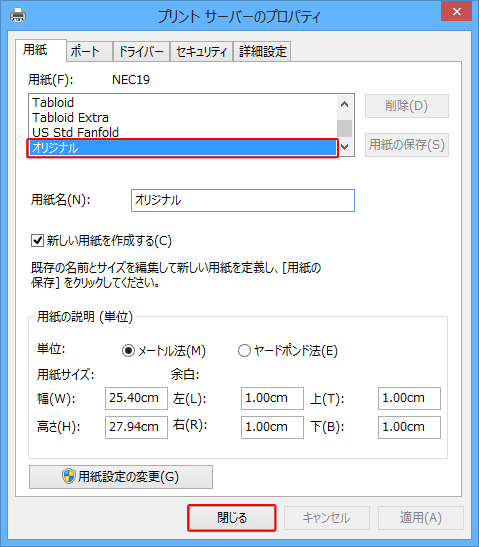Click the 用紙名(N) text field
Viewport: 479px width, 547px height.
243,200
